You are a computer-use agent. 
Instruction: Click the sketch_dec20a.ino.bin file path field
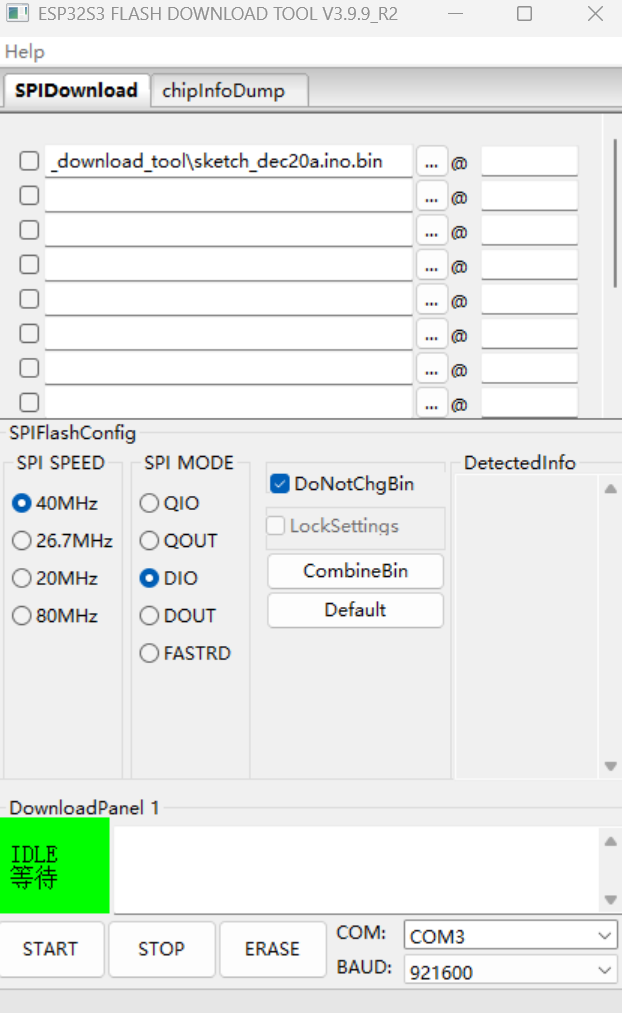(x=229, y=161)
